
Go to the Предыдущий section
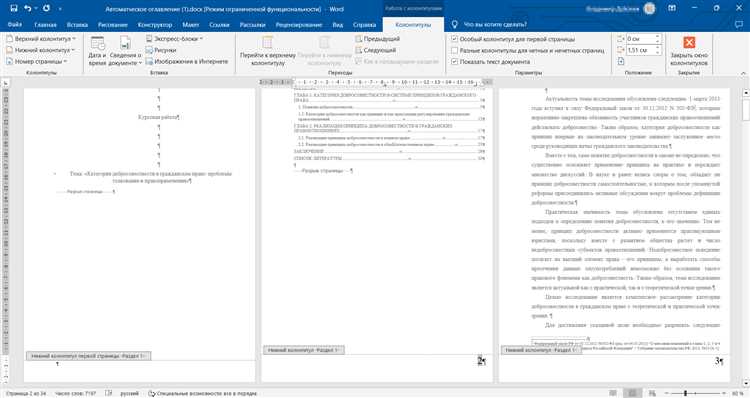377,39
